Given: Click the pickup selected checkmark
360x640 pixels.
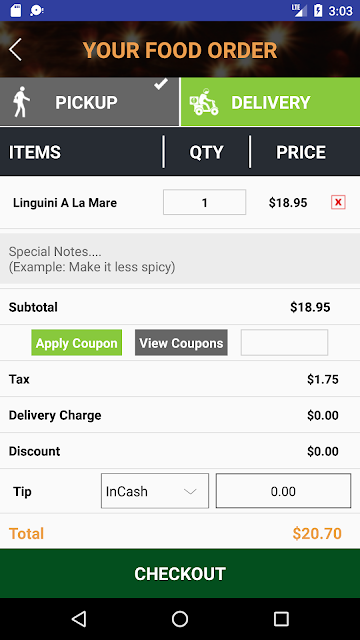Looking at the screenshot, I should [161, 84].
